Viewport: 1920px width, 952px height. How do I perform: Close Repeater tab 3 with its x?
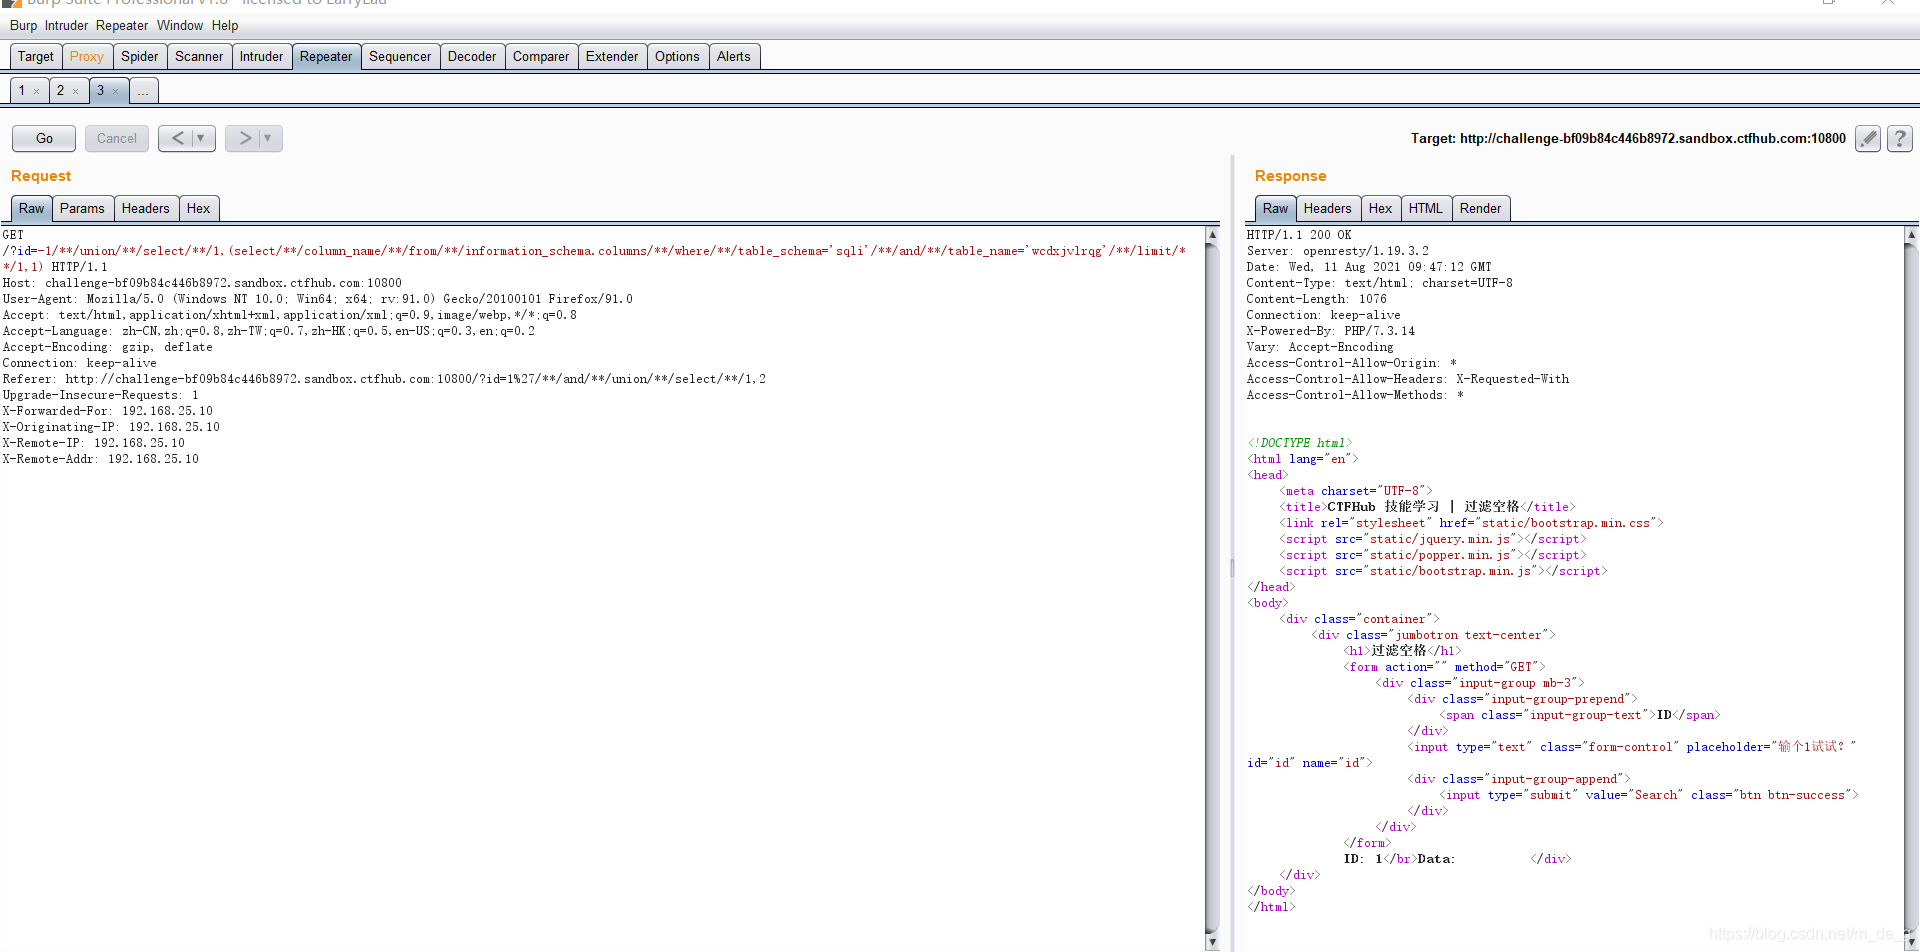[115, 91]
